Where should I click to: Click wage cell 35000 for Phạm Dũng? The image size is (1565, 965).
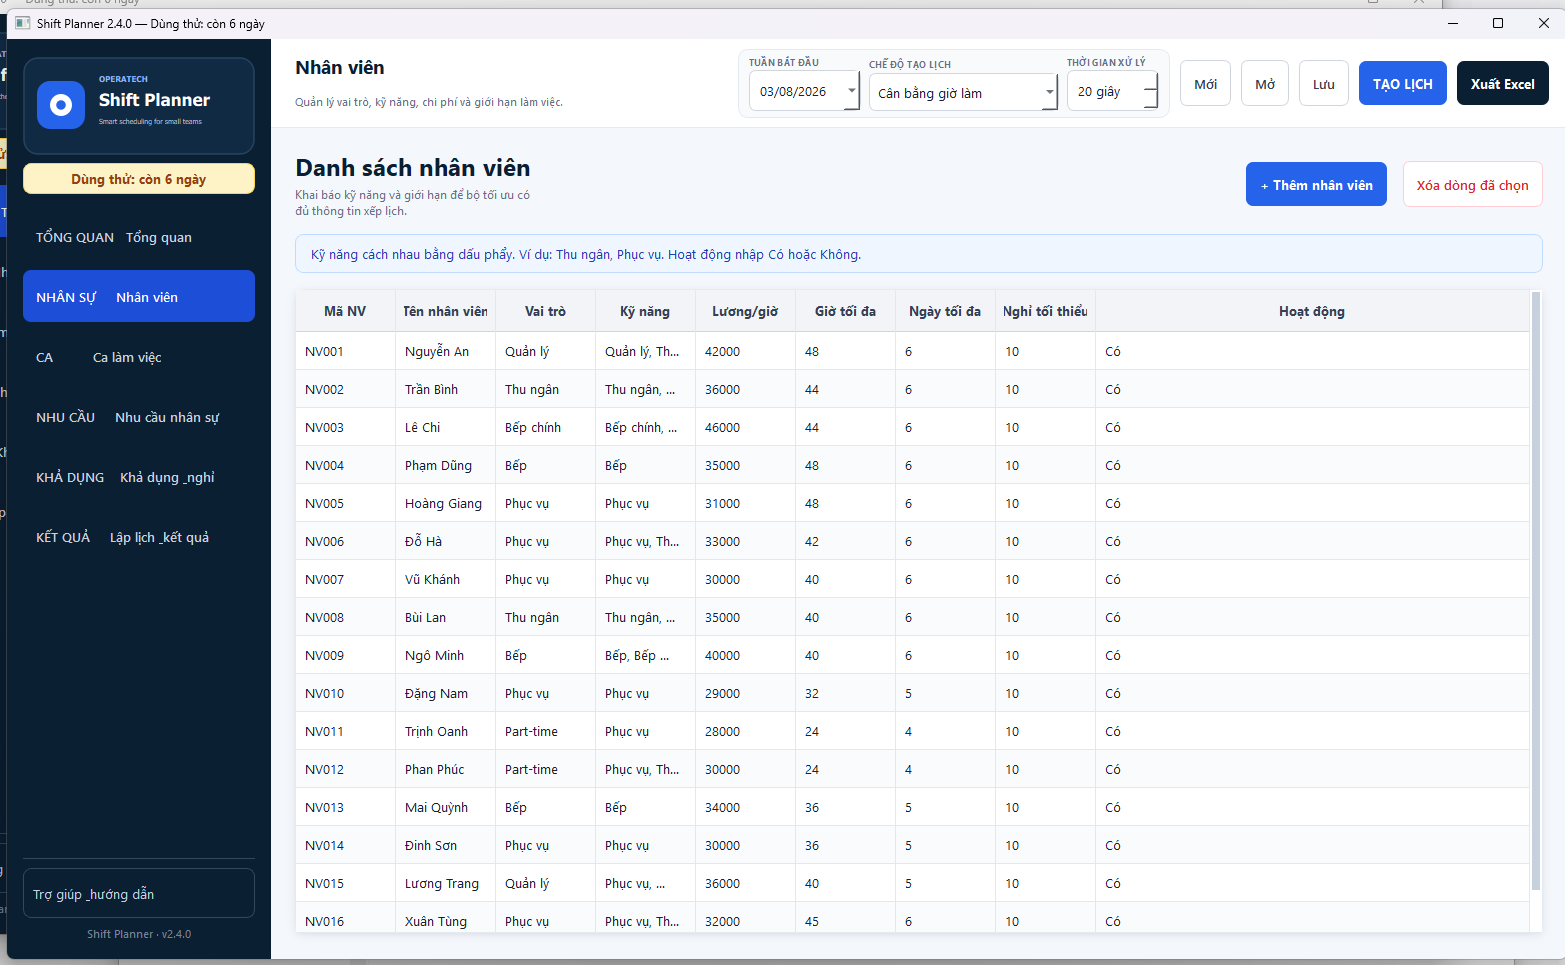pos(745,465)
